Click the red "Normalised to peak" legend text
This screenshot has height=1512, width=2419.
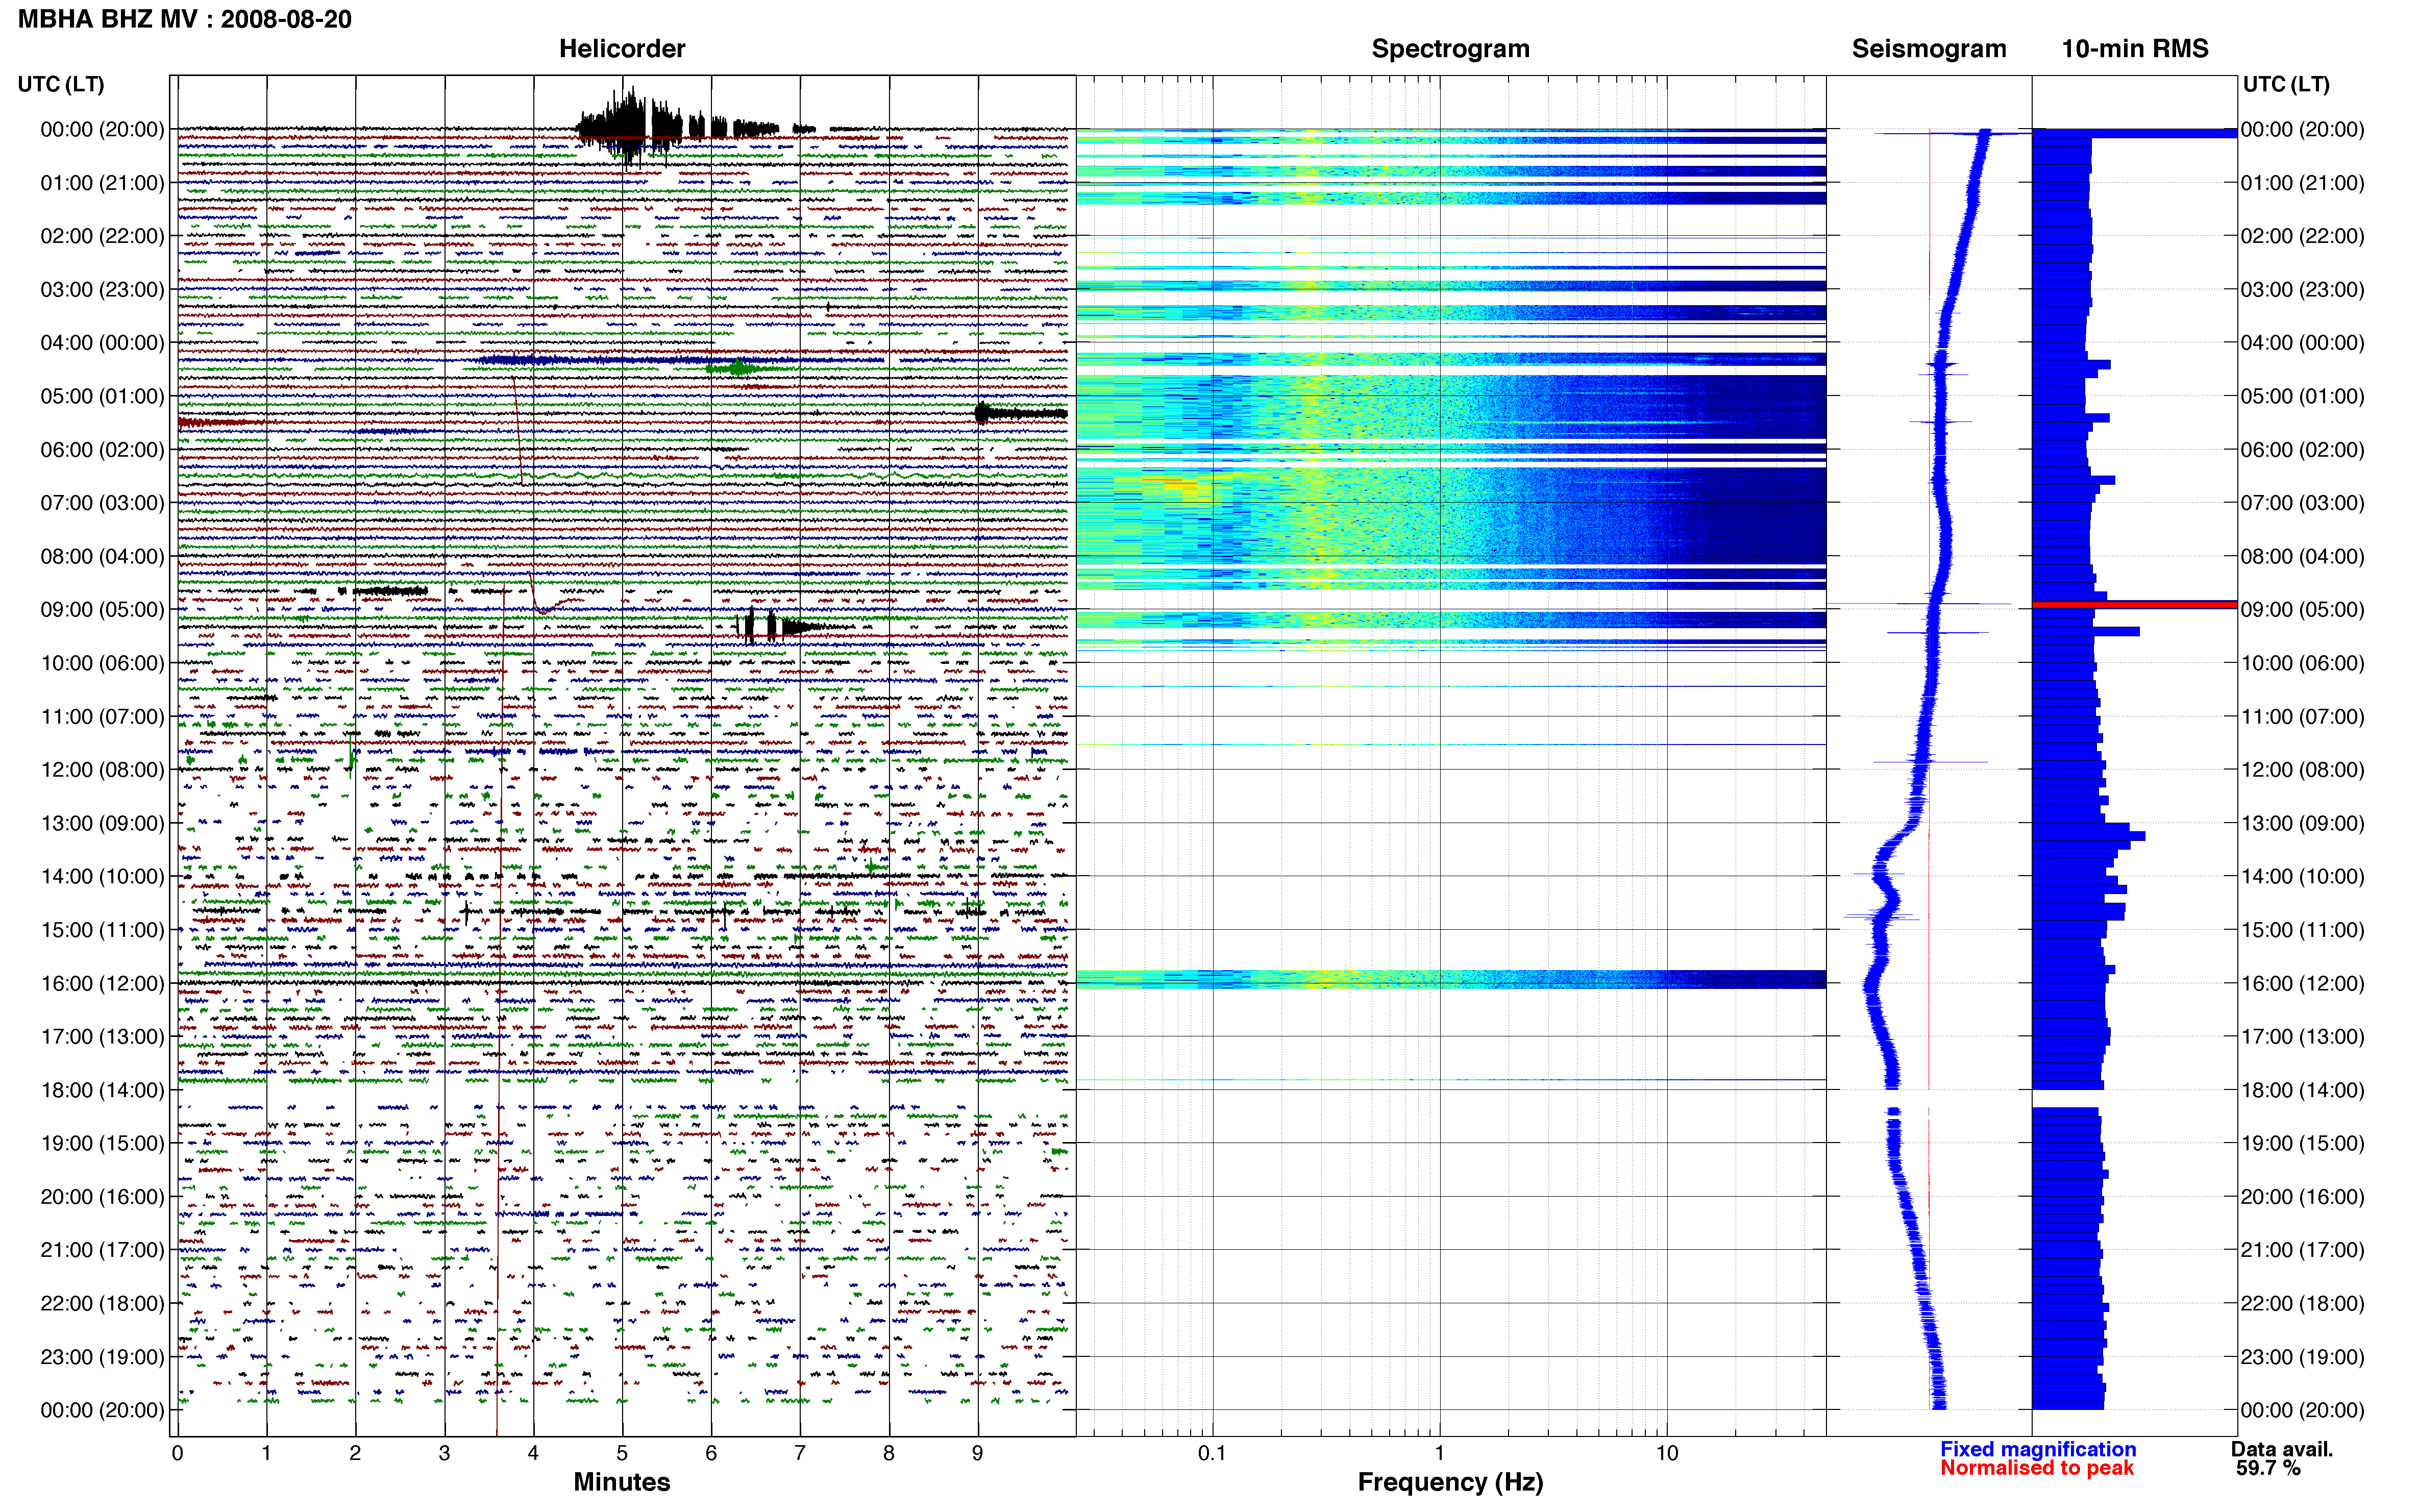[x=2037, y=1468]
